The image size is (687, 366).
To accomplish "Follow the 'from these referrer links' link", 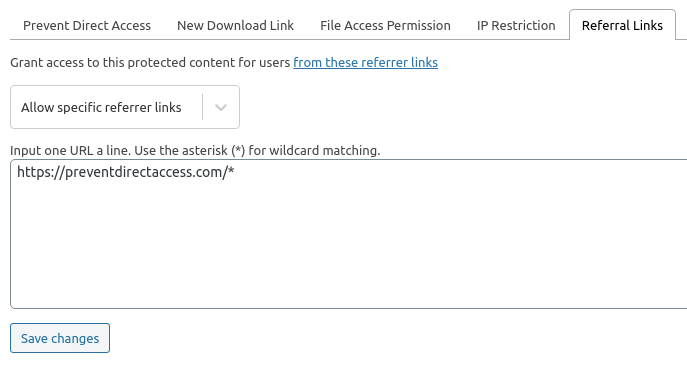I will click(x=365, y=63).
